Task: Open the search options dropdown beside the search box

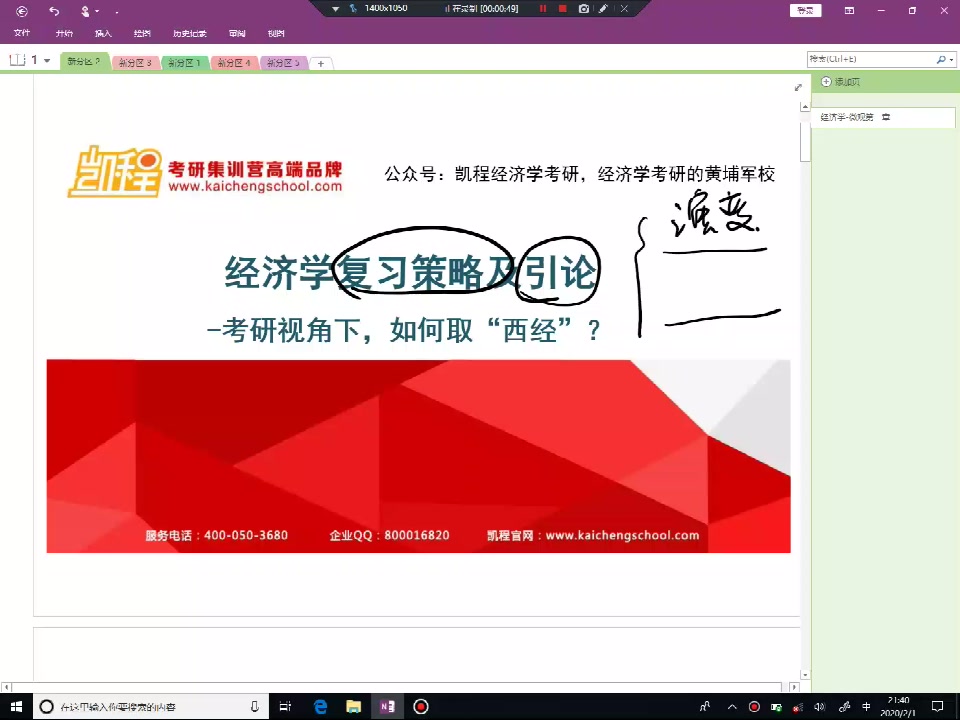Action: pos(951,59)
